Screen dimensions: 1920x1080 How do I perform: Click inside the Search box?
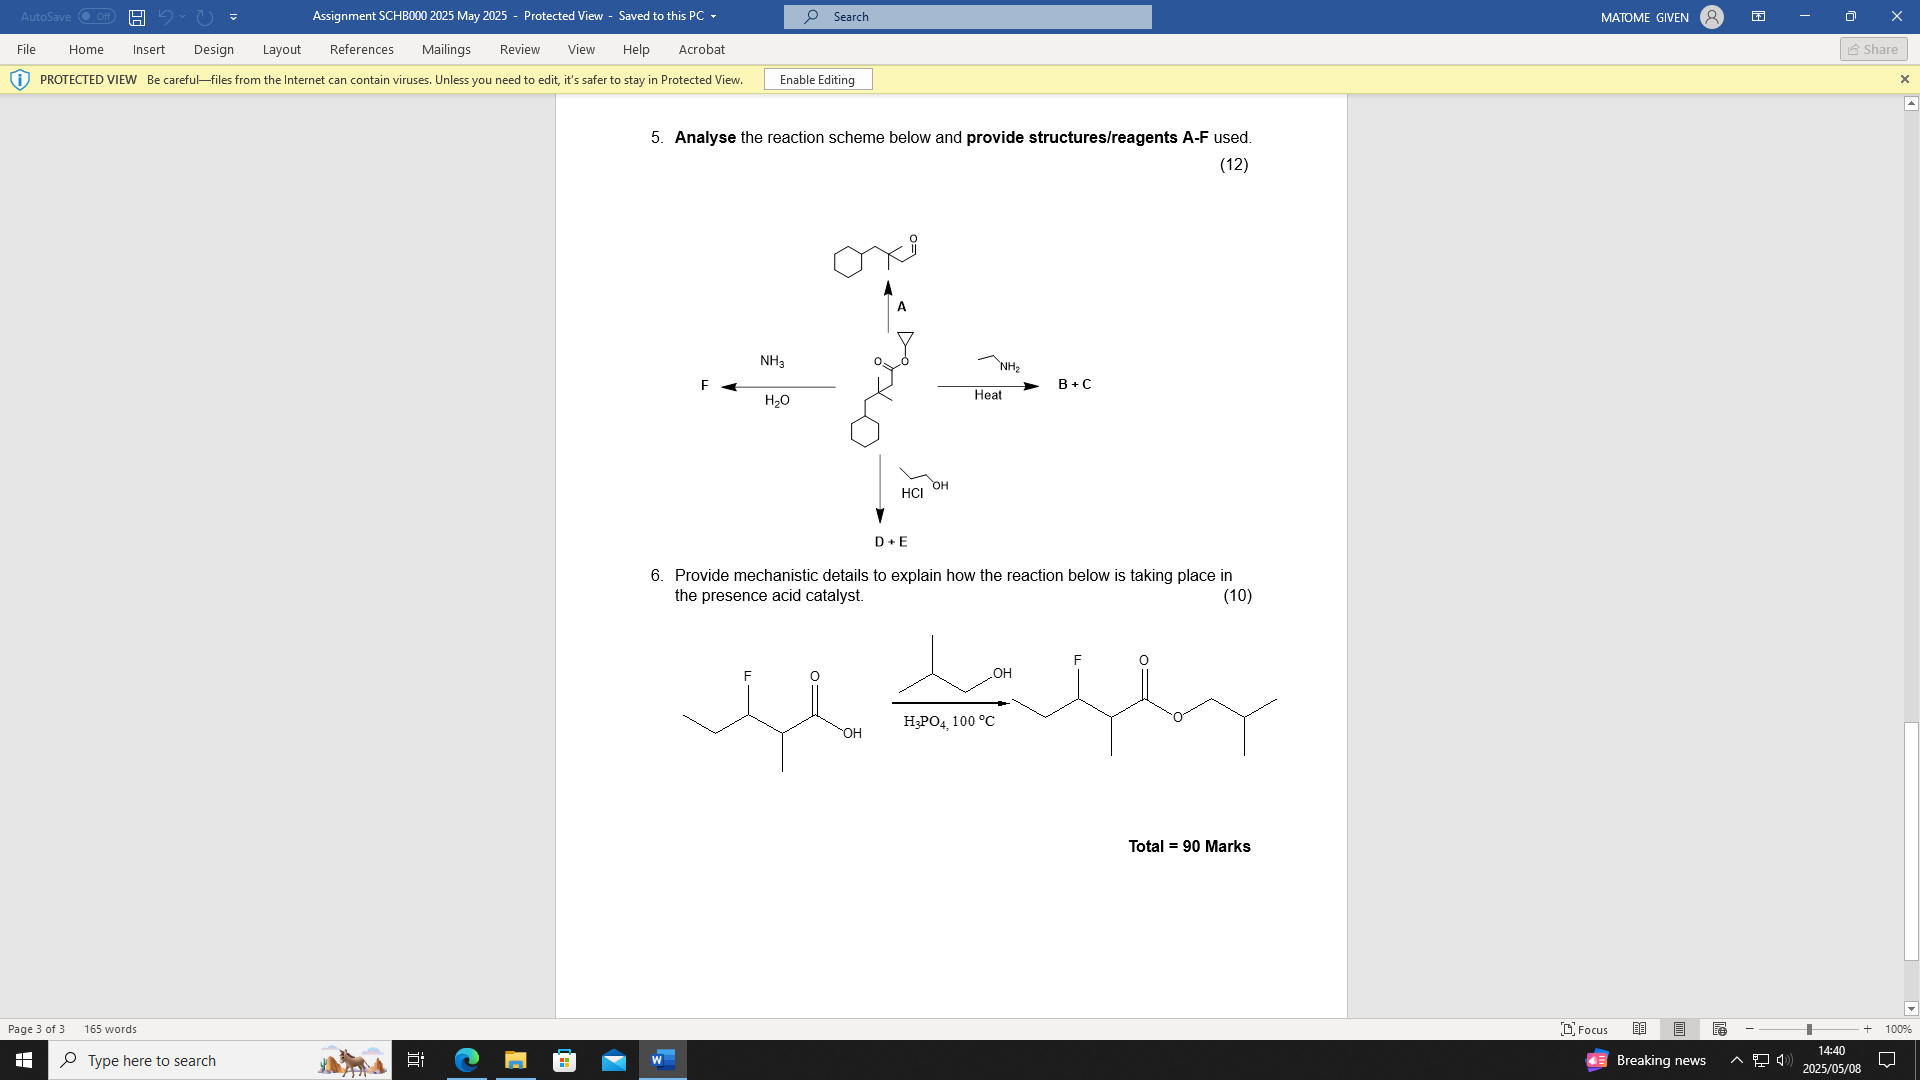(x=966, y=16)
